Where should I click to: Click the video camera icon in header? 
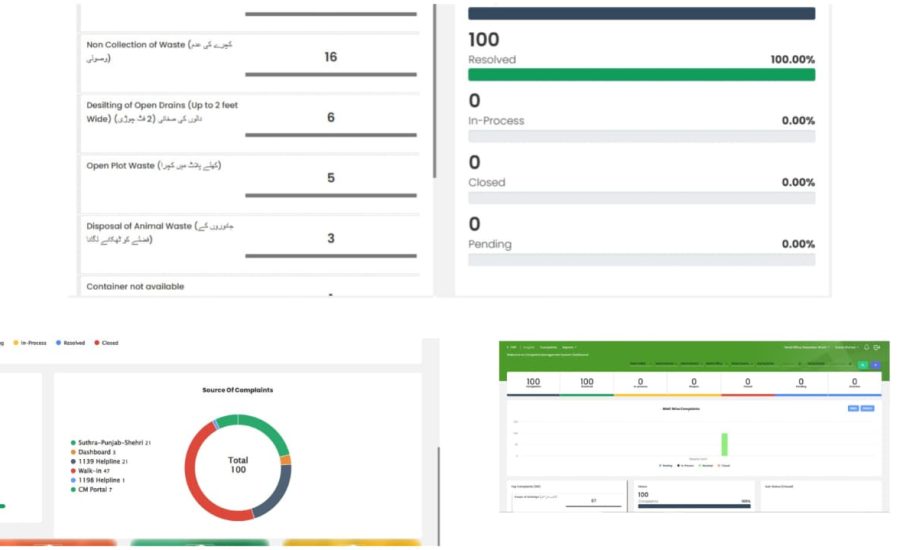877,347
